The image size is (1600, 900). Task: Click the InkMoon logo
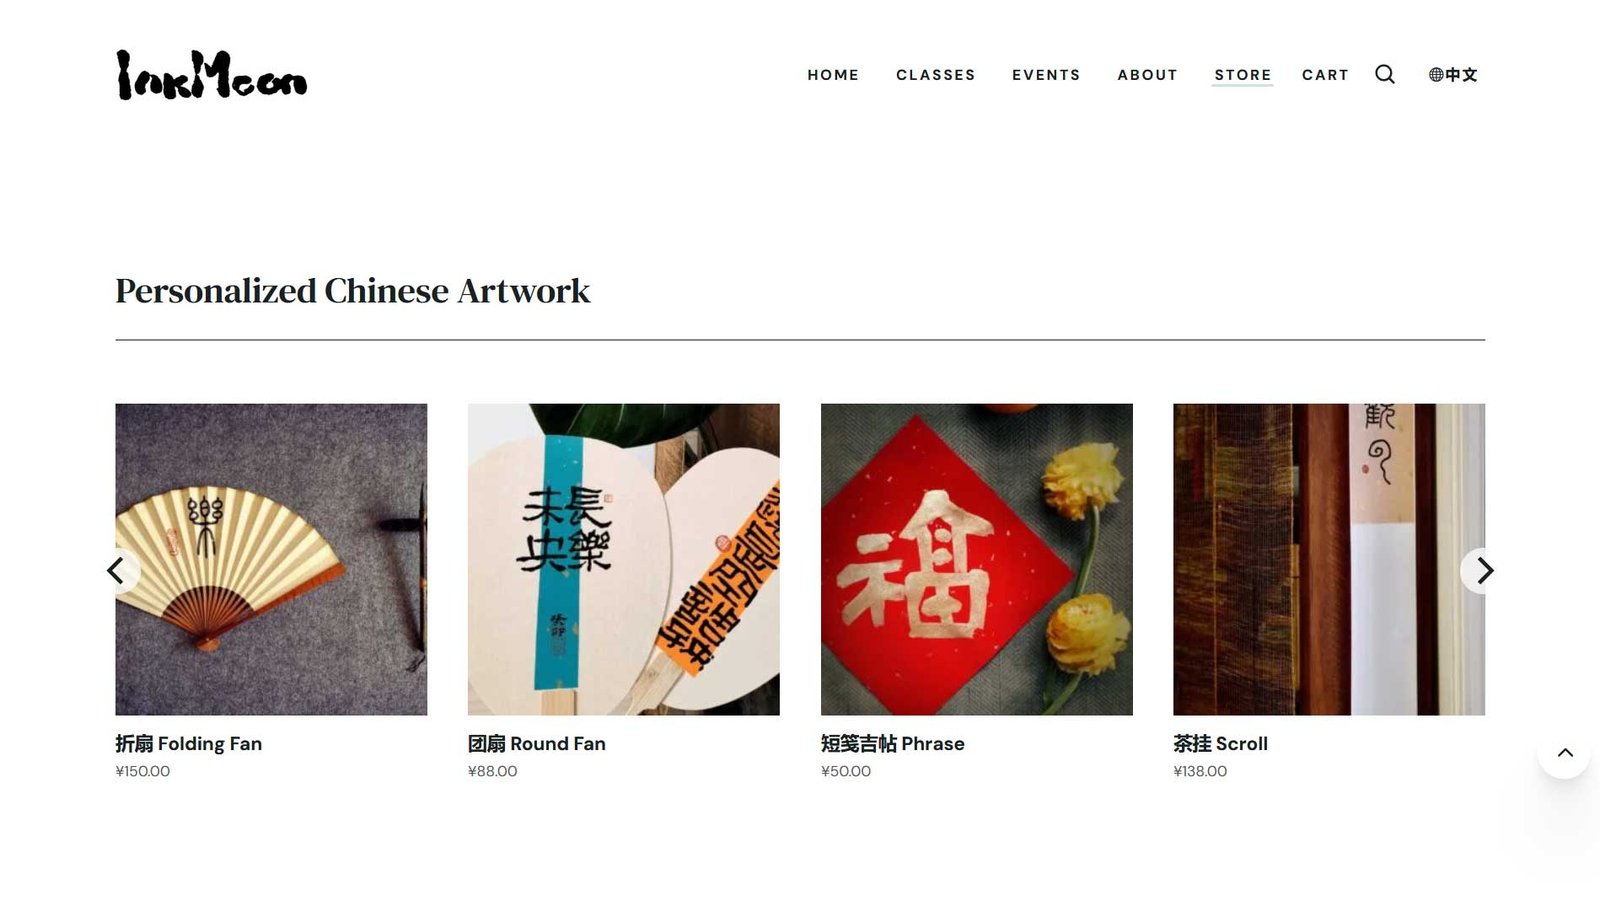coord(211,75)
